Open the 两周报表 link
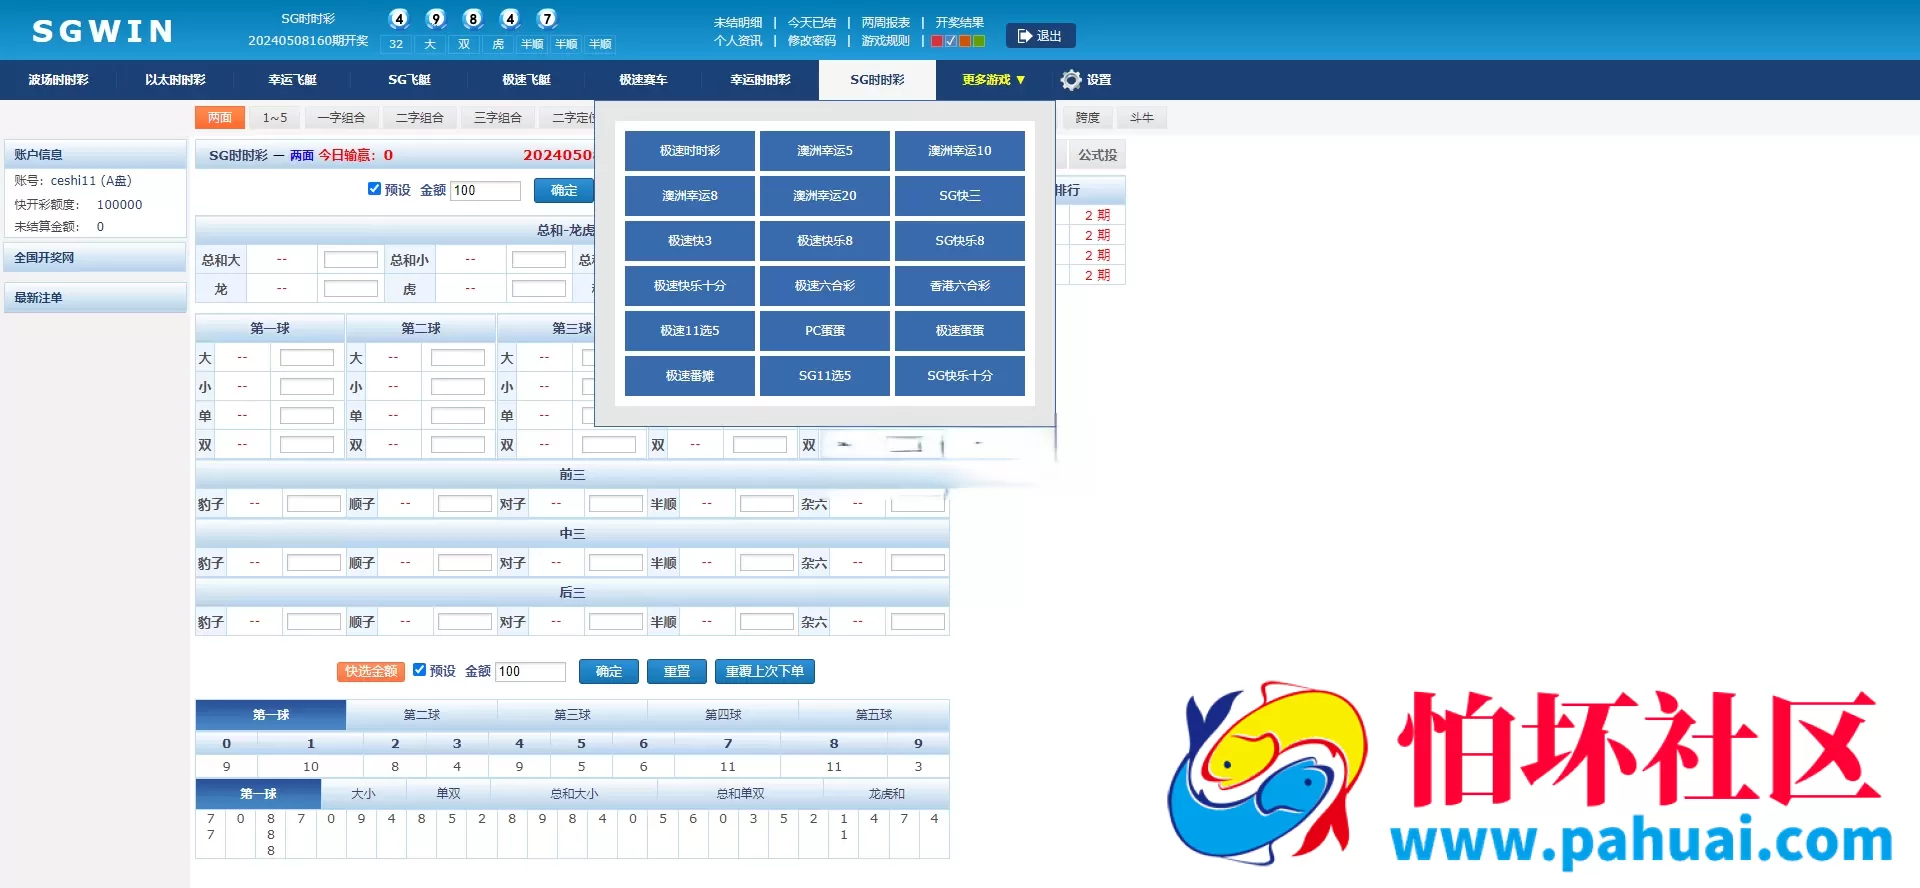The height and width of the screenshot is (888, 1920). (886, 22)
